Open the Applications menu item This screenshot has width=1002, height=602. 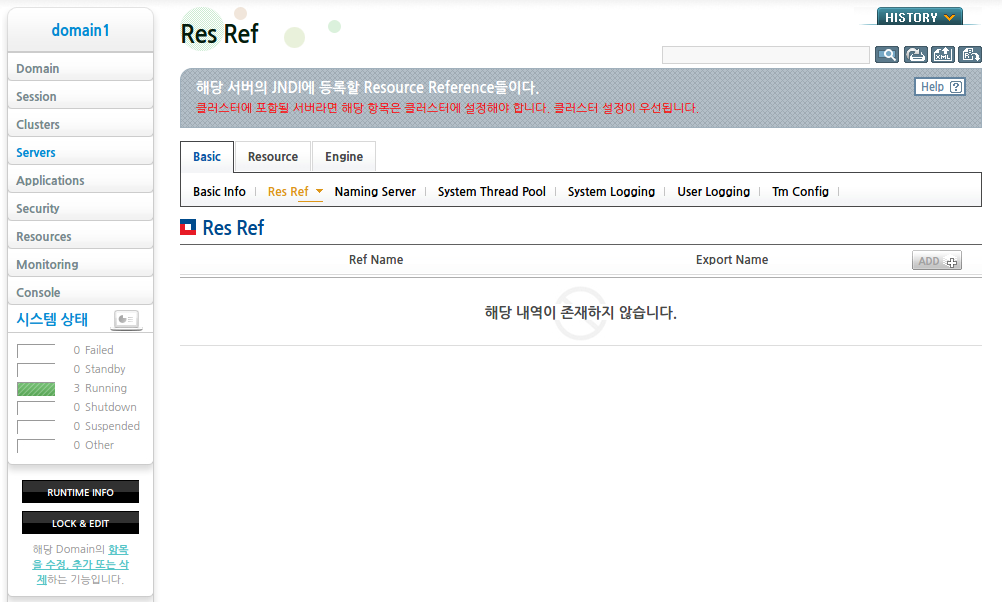81,181
